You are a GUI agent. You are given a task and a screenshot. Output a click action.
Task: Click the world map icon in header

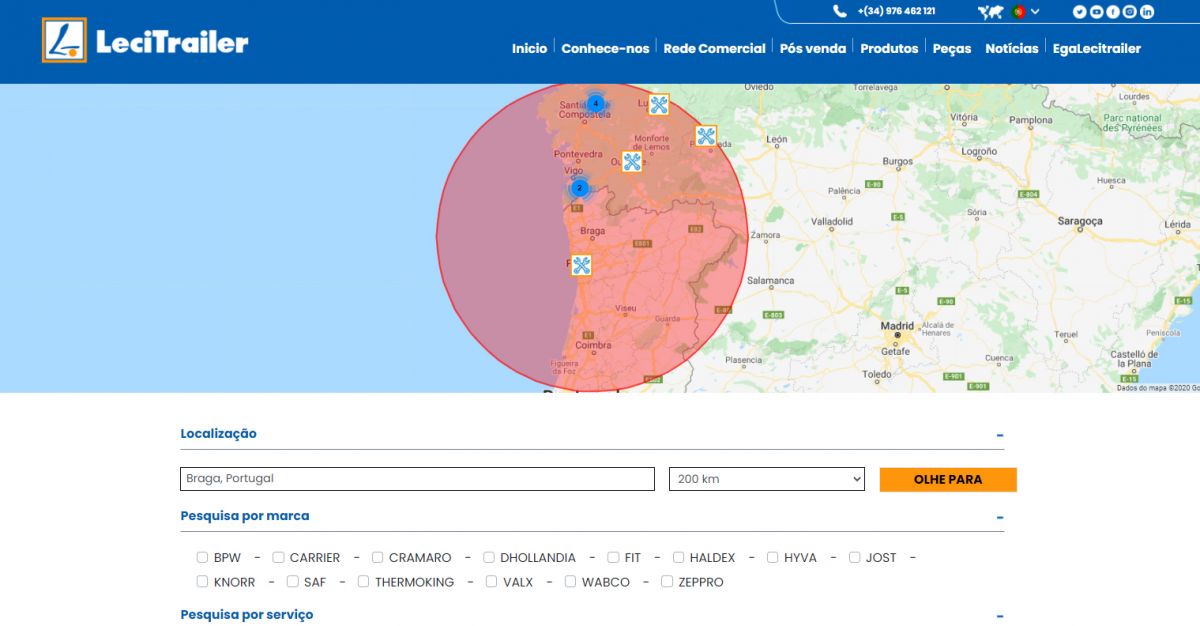click(x=990, y=12)
